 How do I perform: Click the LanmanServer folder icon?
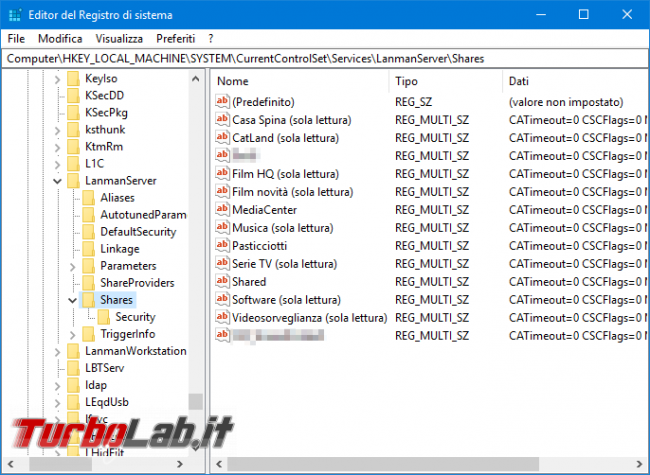[73, 181]
